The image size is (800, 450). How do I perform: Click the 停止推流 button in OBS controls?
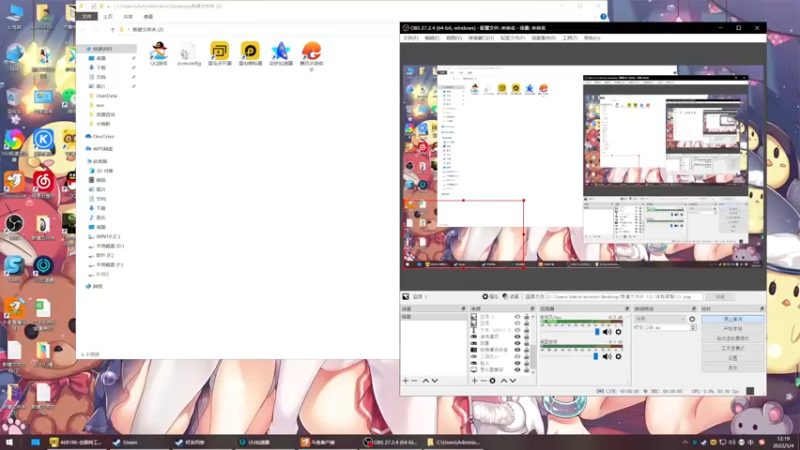pyautogui.click(x=733, y=319)
